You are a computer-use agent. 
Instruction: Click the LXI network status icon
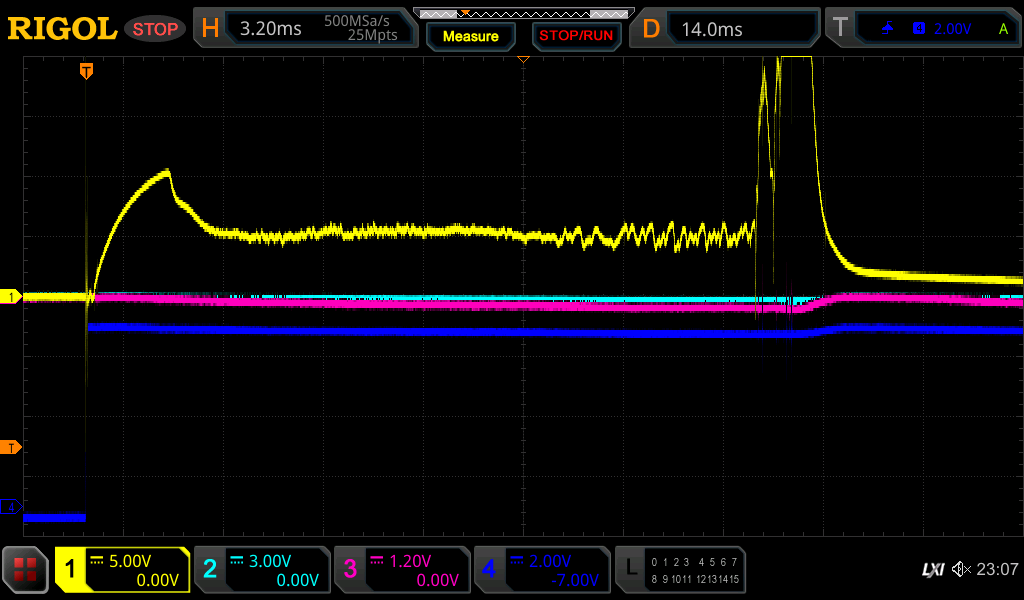[932, 570]
